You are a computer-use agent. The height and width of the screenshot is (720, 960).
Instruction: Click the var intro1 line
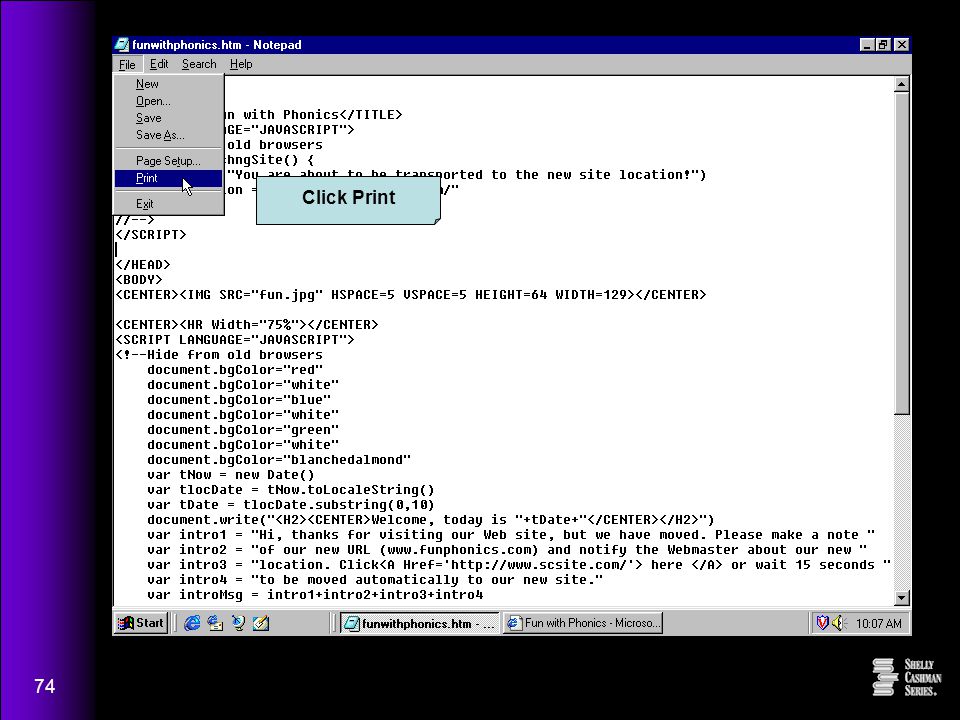[x=511, y=535]
